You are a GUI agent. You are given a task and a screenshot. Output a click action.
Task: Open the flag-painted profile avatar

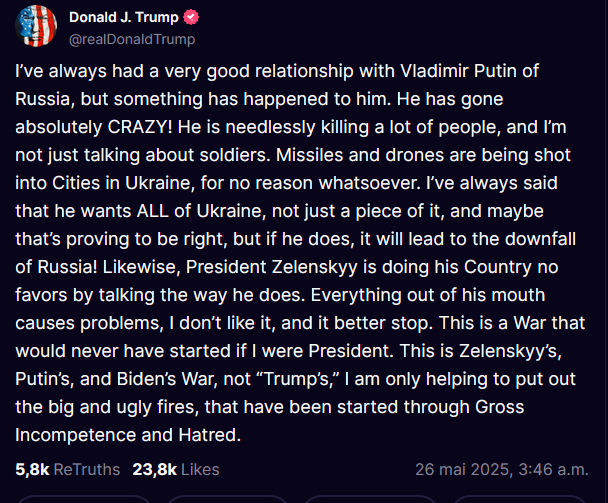(x=36, y=26)
